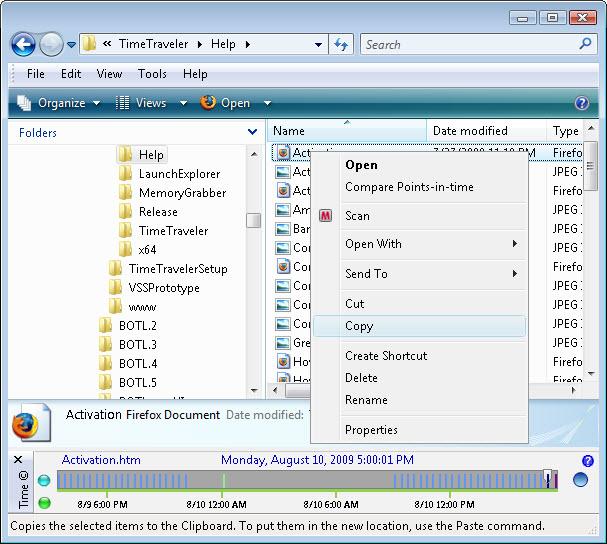This screenshot has height=544, width=607.
Task: Click the MemoryGrabber folder icon
Action: pos(125,192)
